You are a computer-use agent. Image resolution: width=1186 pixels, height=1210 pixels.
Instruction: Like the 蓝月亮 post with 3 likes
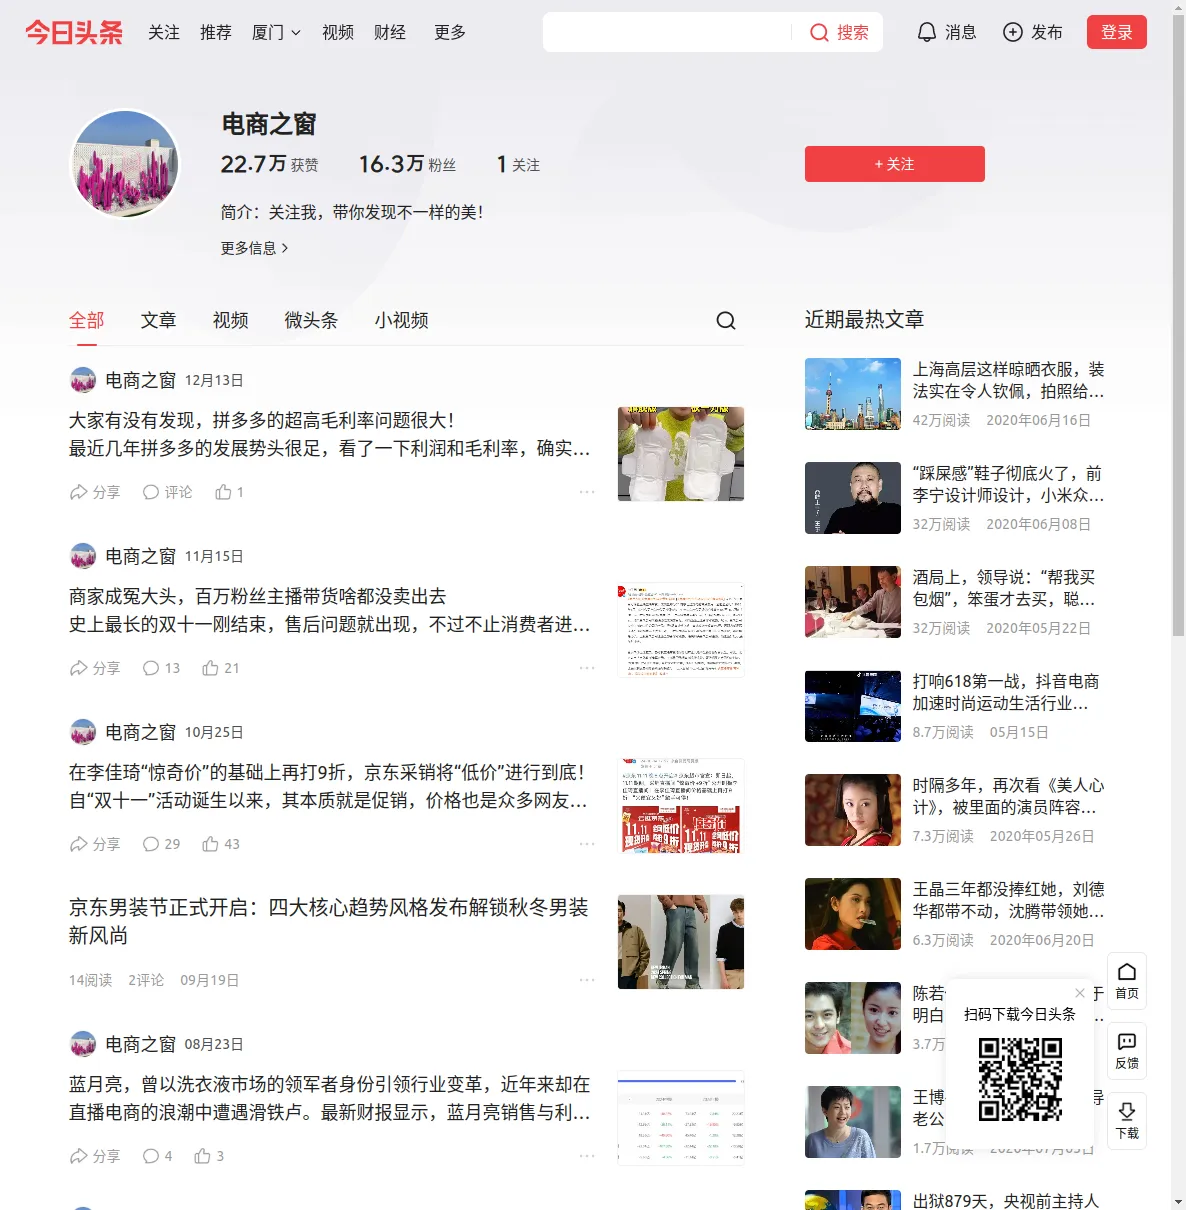tap(209, 1156)
